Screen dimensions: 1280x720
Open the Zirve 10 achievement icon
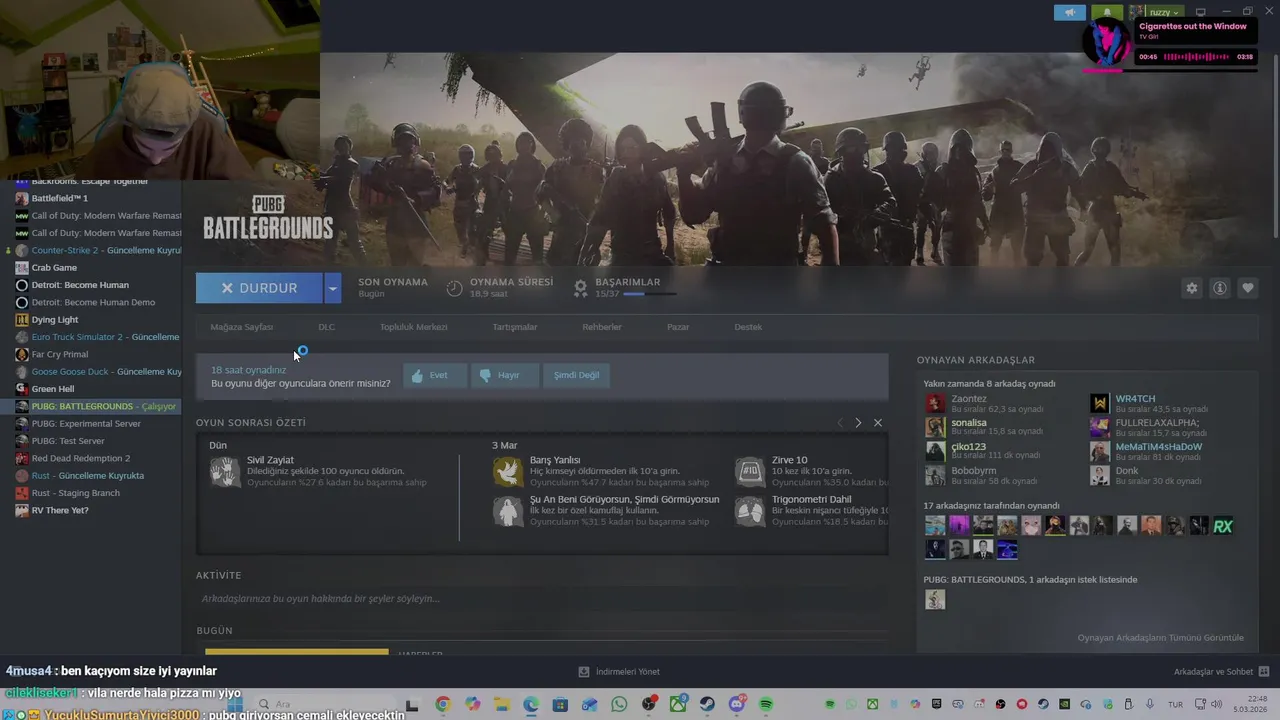point(750,472)
